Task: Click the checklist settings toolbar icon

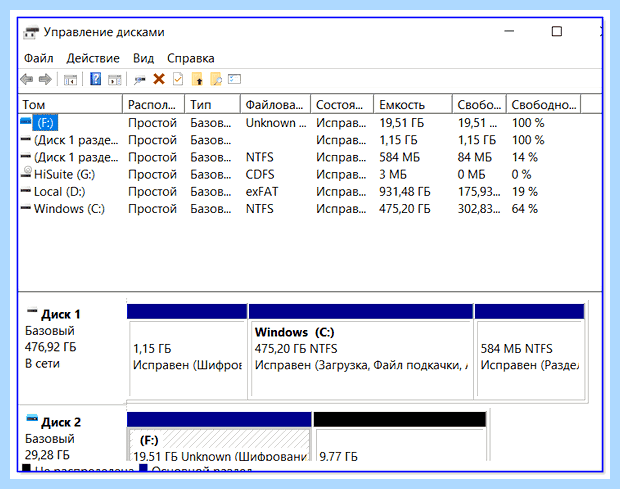Action: point(234,79)
